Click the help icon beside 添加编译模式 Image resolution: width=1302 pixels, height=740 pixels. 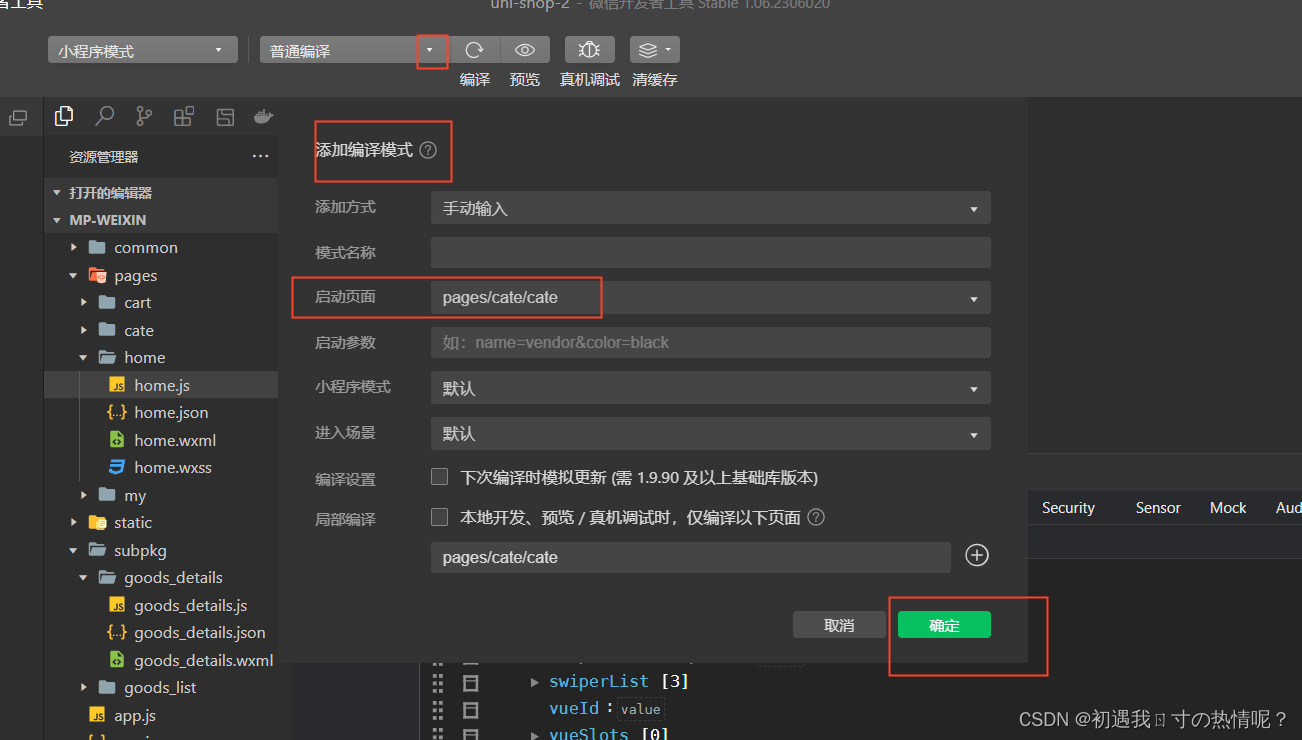(428, 150)
